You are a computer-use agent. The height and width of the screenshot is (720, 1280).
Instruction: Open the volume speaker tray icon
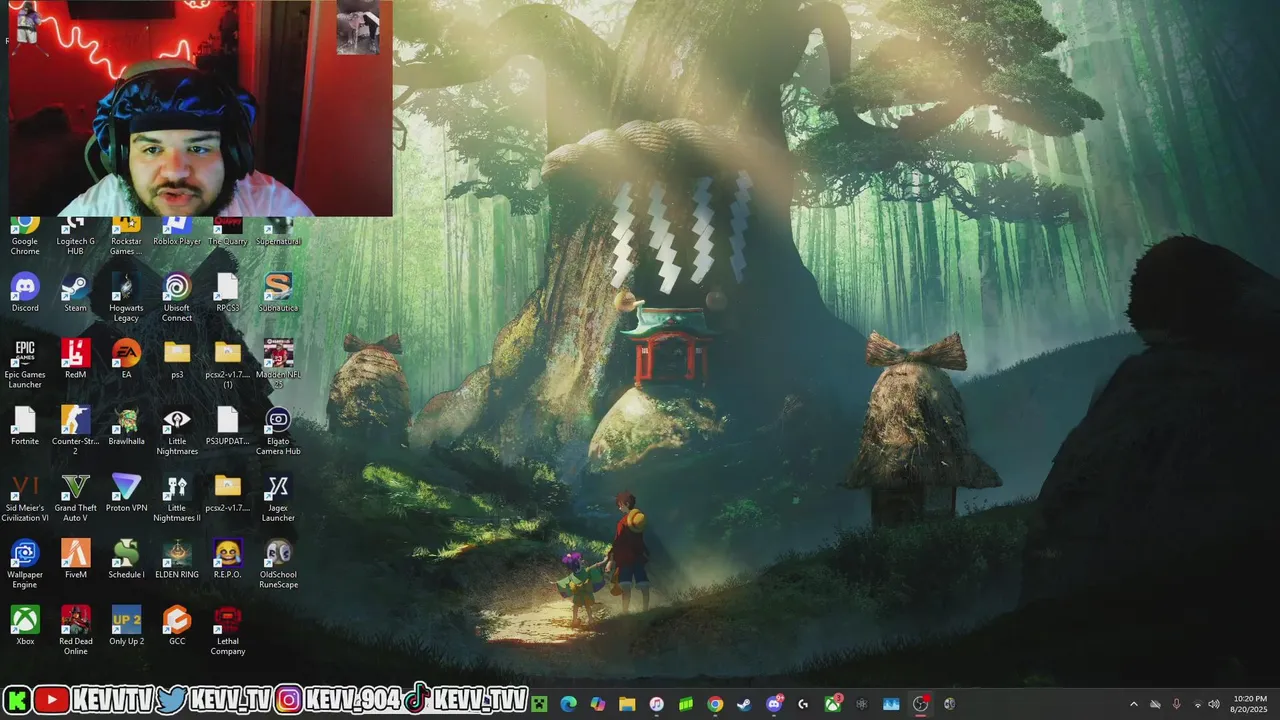tap(1214, 704)
